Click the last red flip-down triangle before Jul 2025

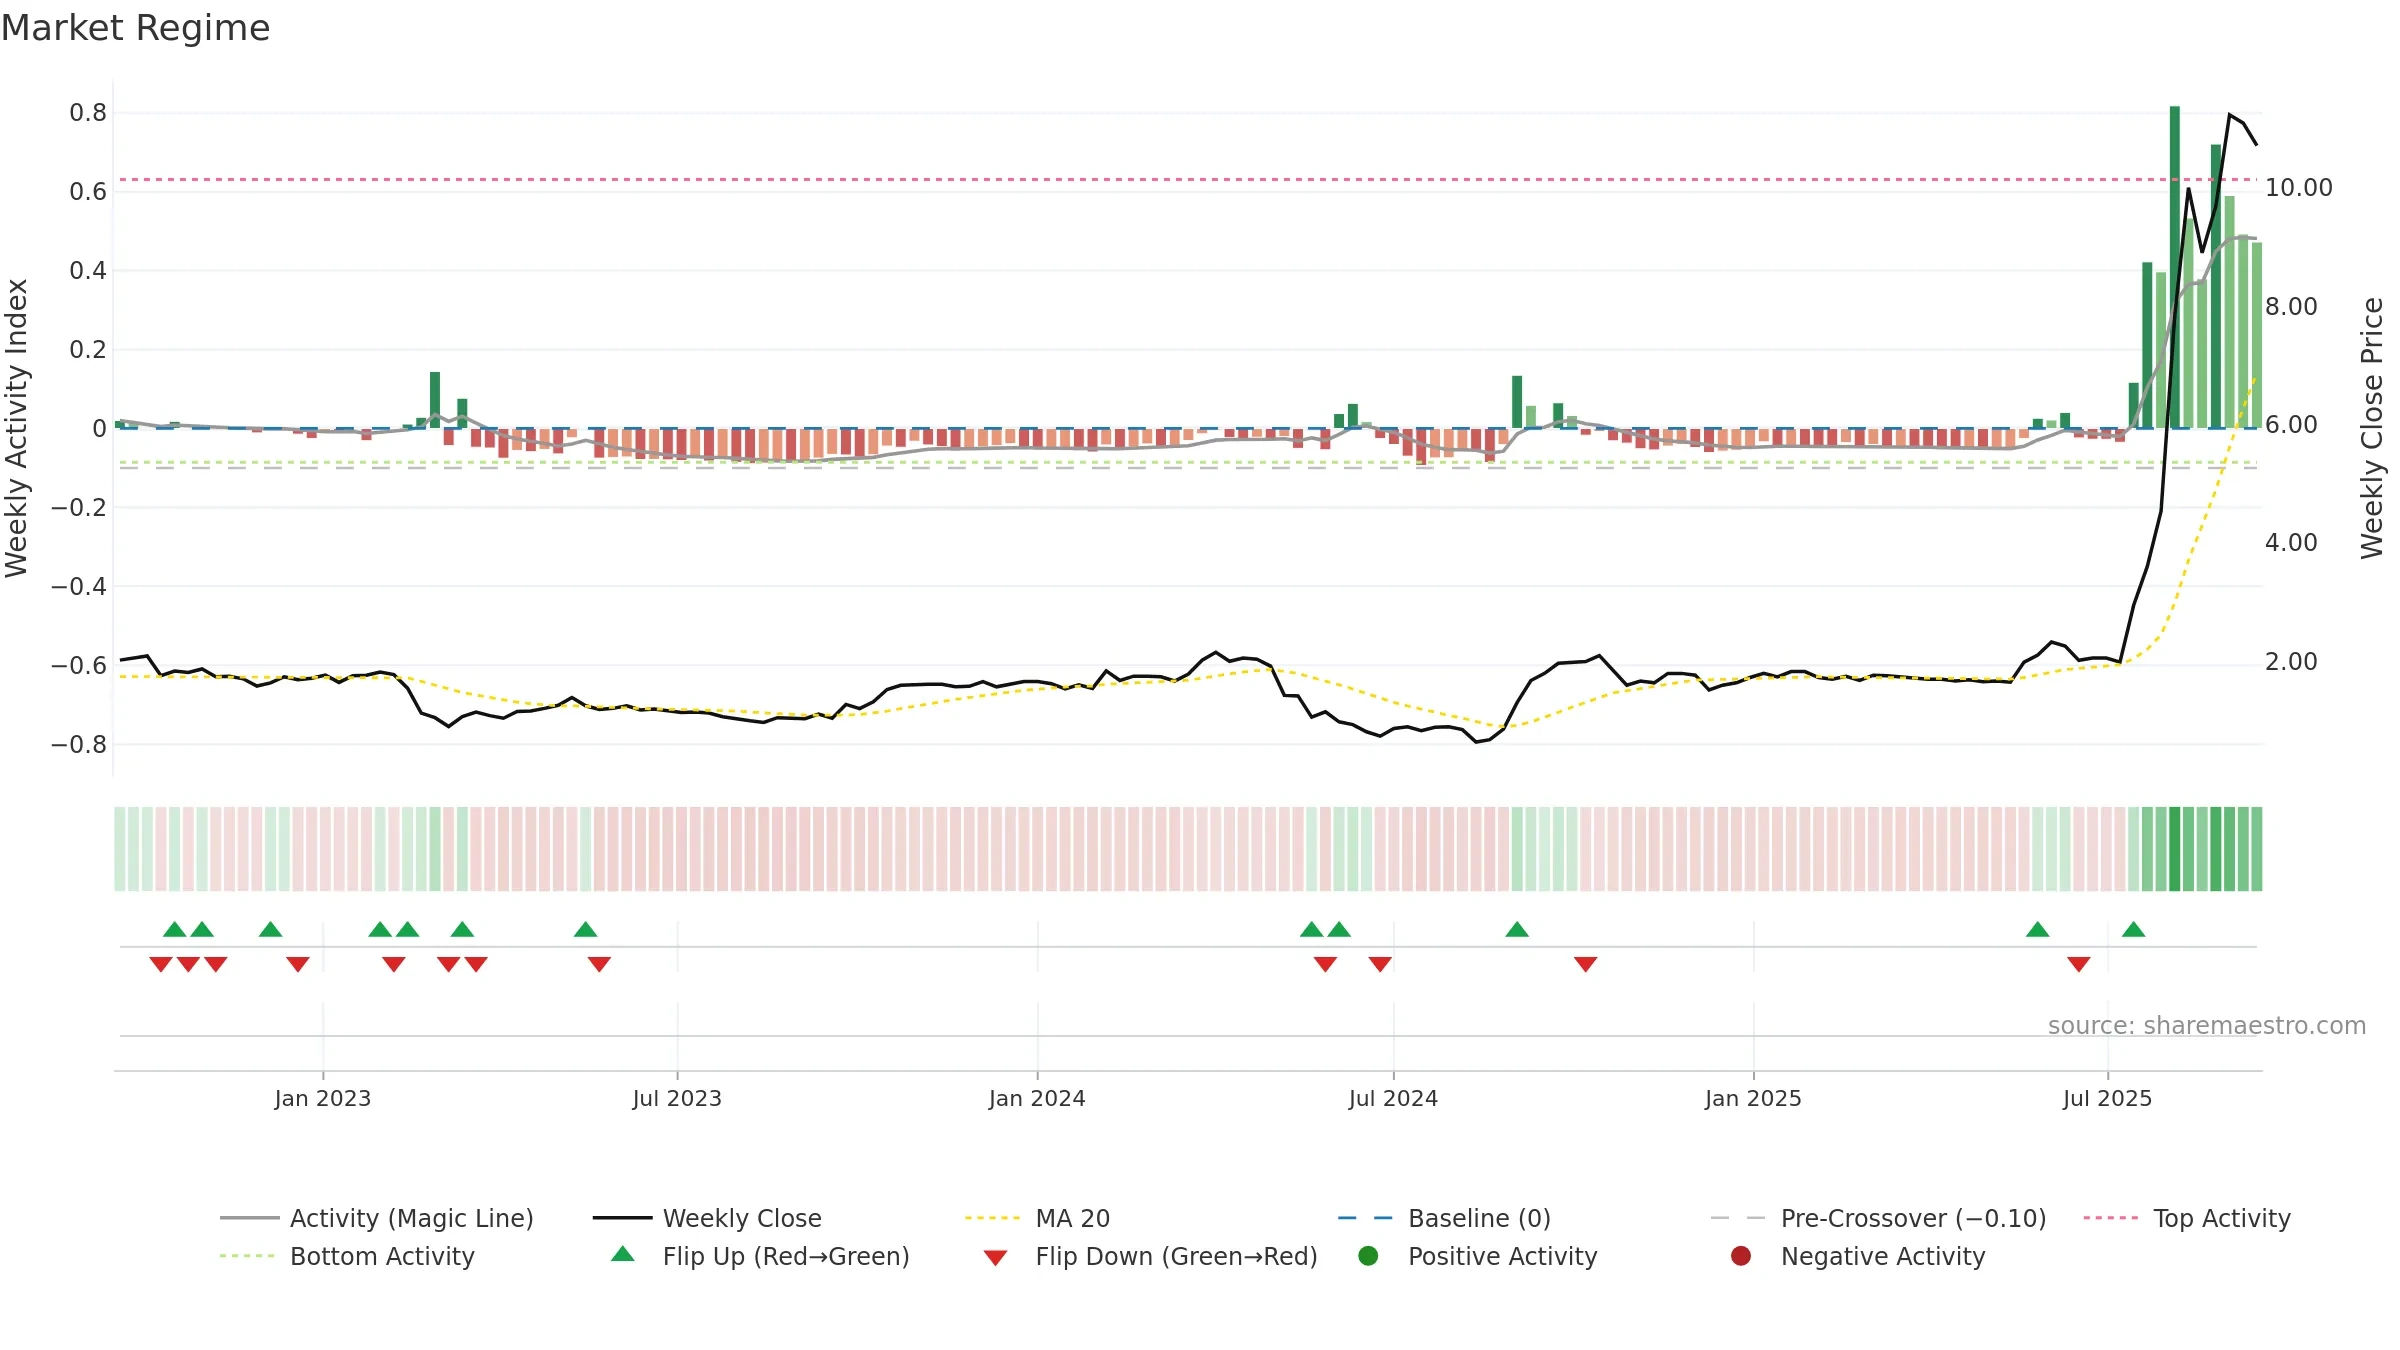[x=2079, y=964]
